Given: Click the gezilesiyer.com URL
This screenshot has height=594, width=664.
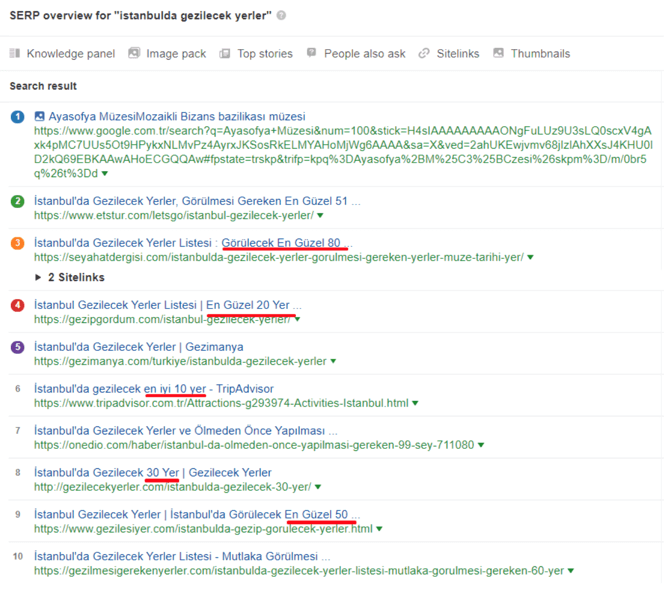Looking at the screenshot, I should coord(203,529).
